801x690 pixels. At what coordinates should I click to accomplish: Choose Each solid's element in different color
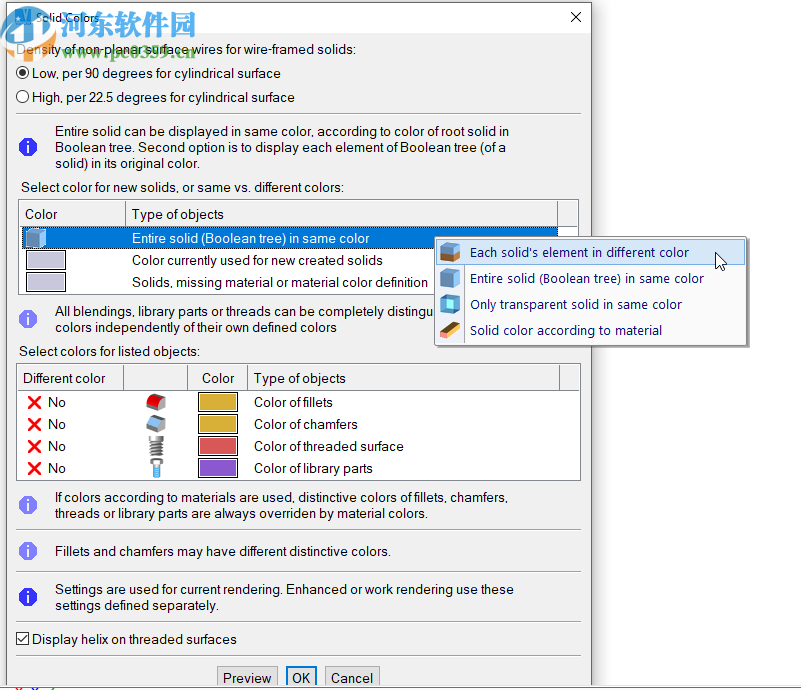(x=591, y=252)
